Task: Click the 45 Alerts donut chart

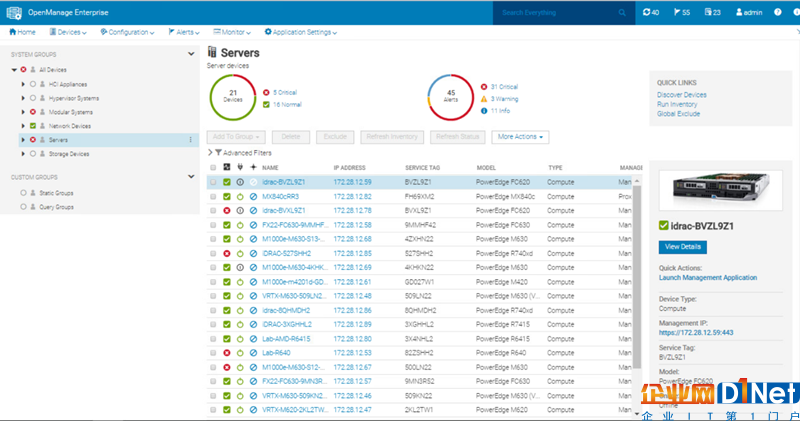Action: 451,97
